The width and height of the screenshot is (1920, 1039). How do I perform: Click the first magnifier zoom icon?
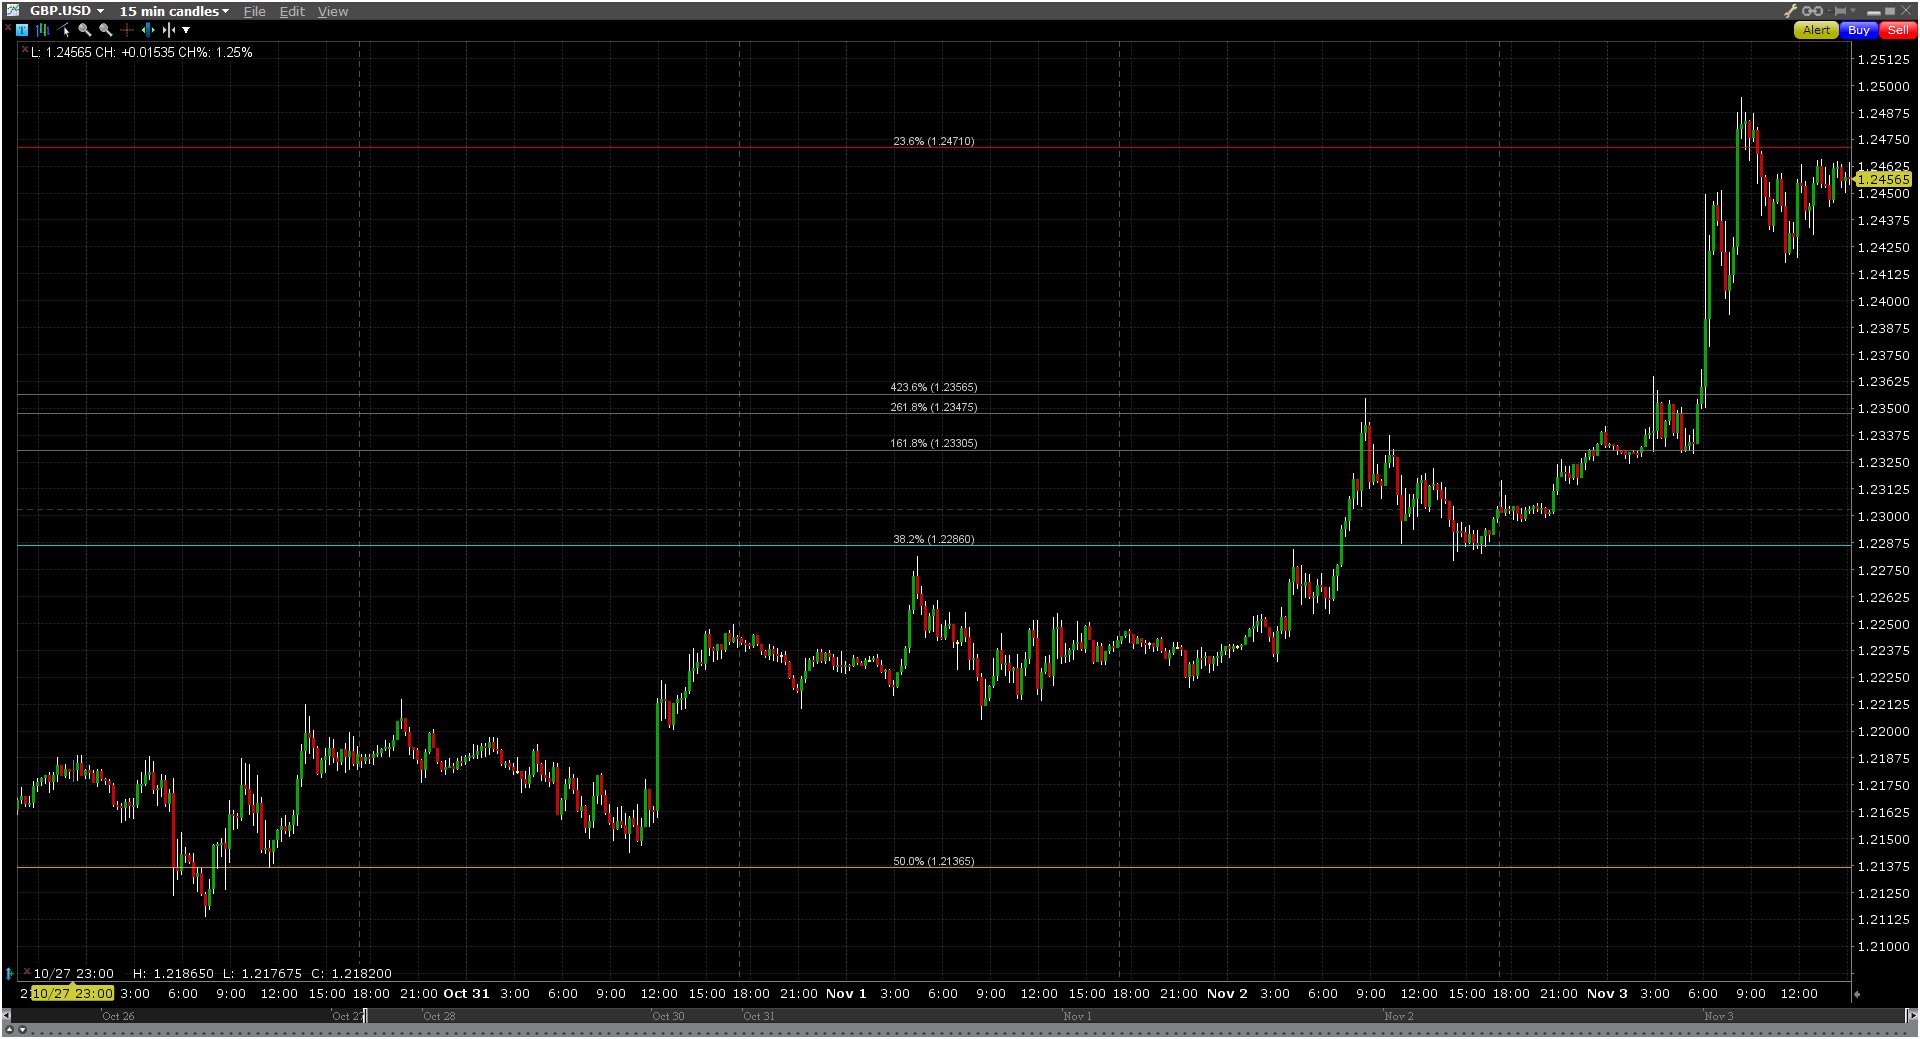[x=85, y=30]
